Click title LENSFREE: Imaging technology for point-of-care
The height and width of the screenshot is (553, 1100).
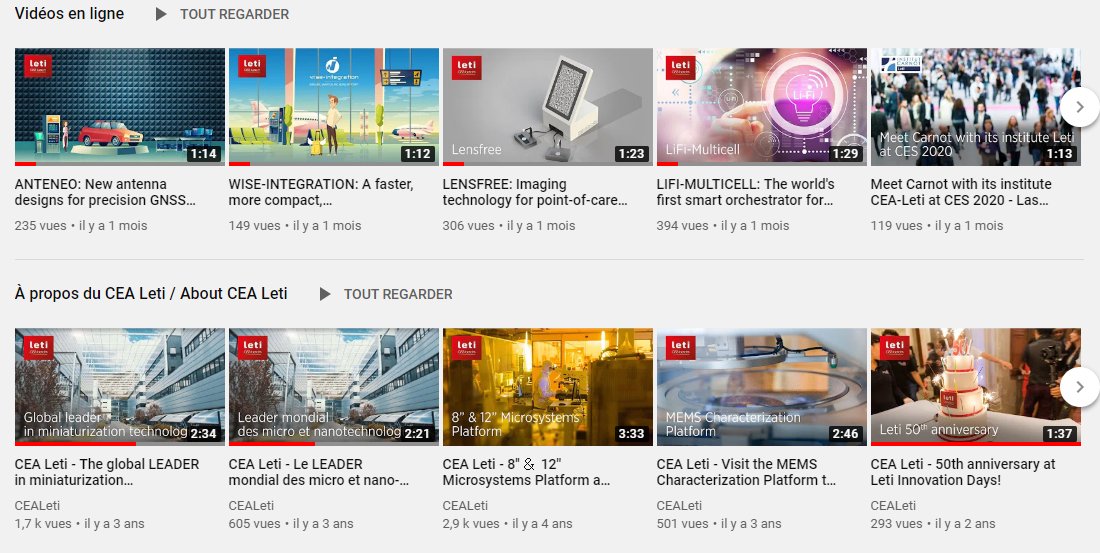pyautogui.click(x=535, y=192)
